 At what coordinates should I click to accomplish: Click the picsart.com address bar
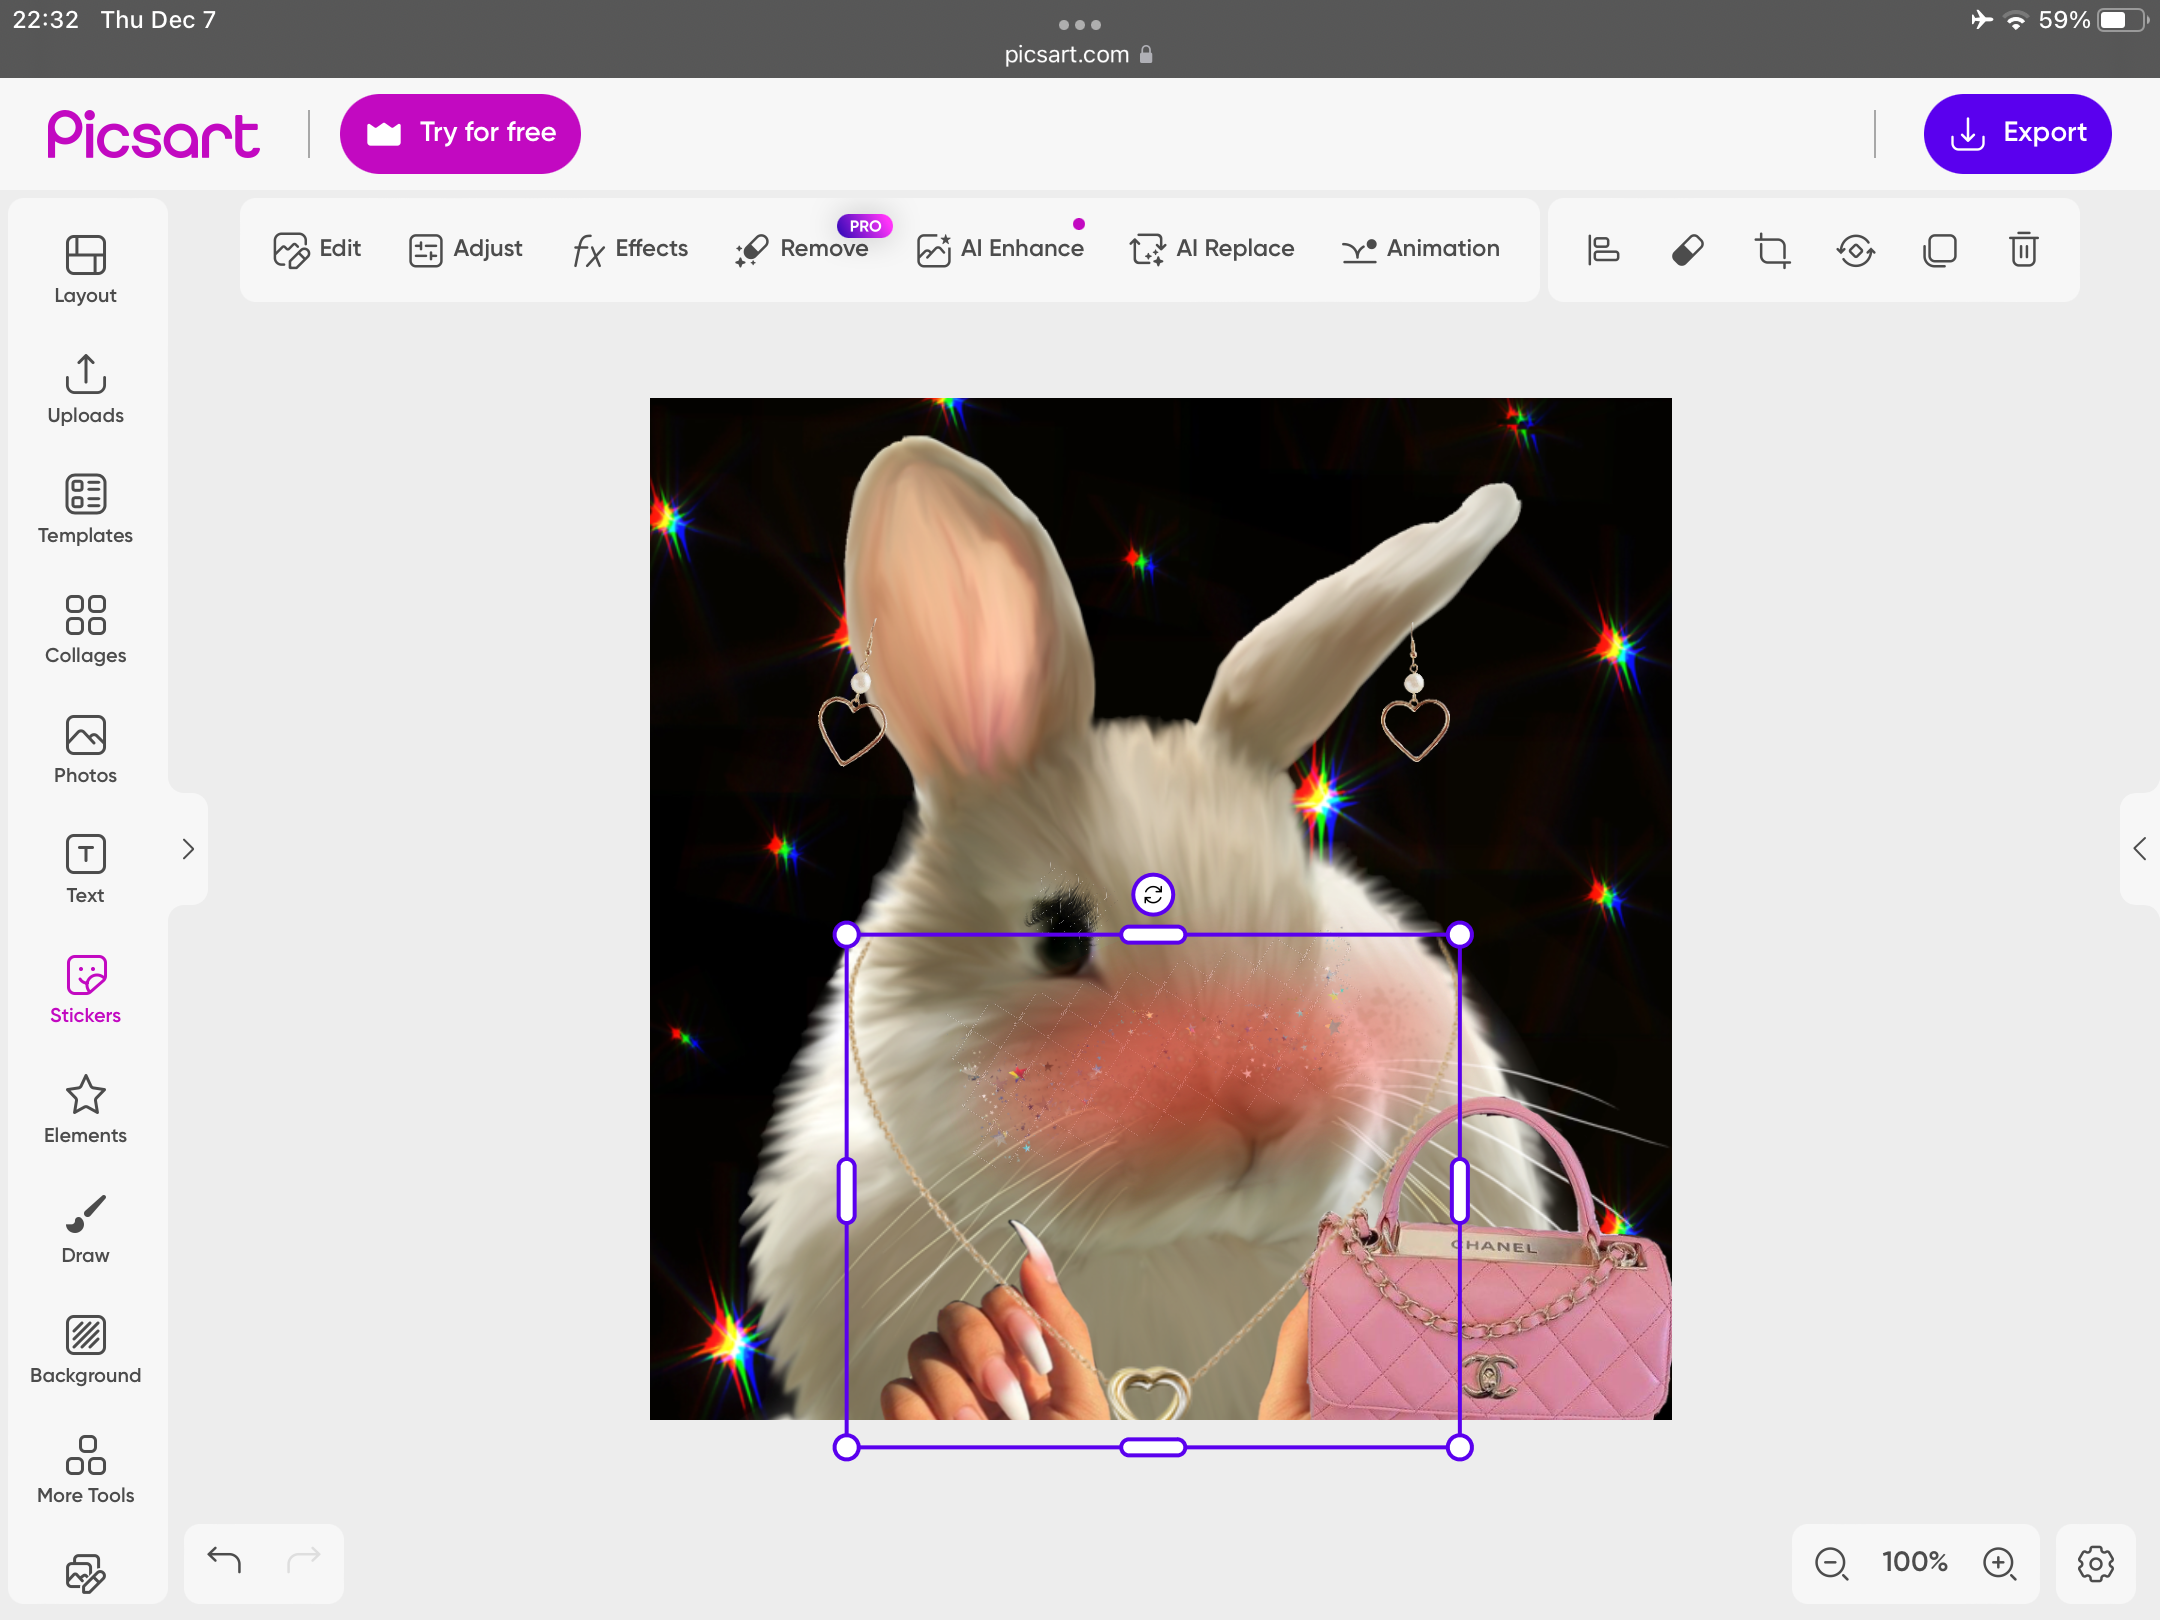coord(1078,55)
